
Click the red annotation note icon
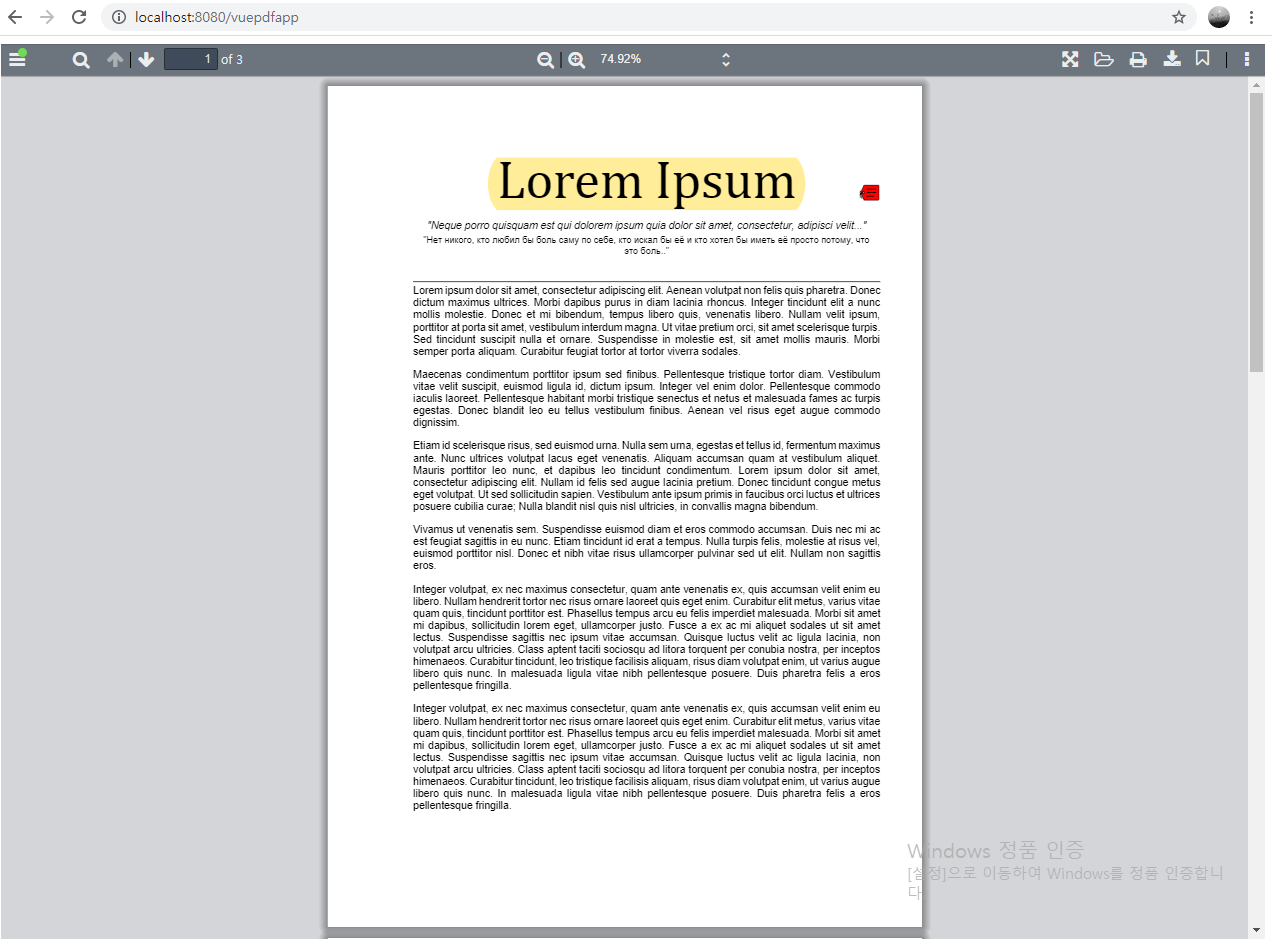870,193
